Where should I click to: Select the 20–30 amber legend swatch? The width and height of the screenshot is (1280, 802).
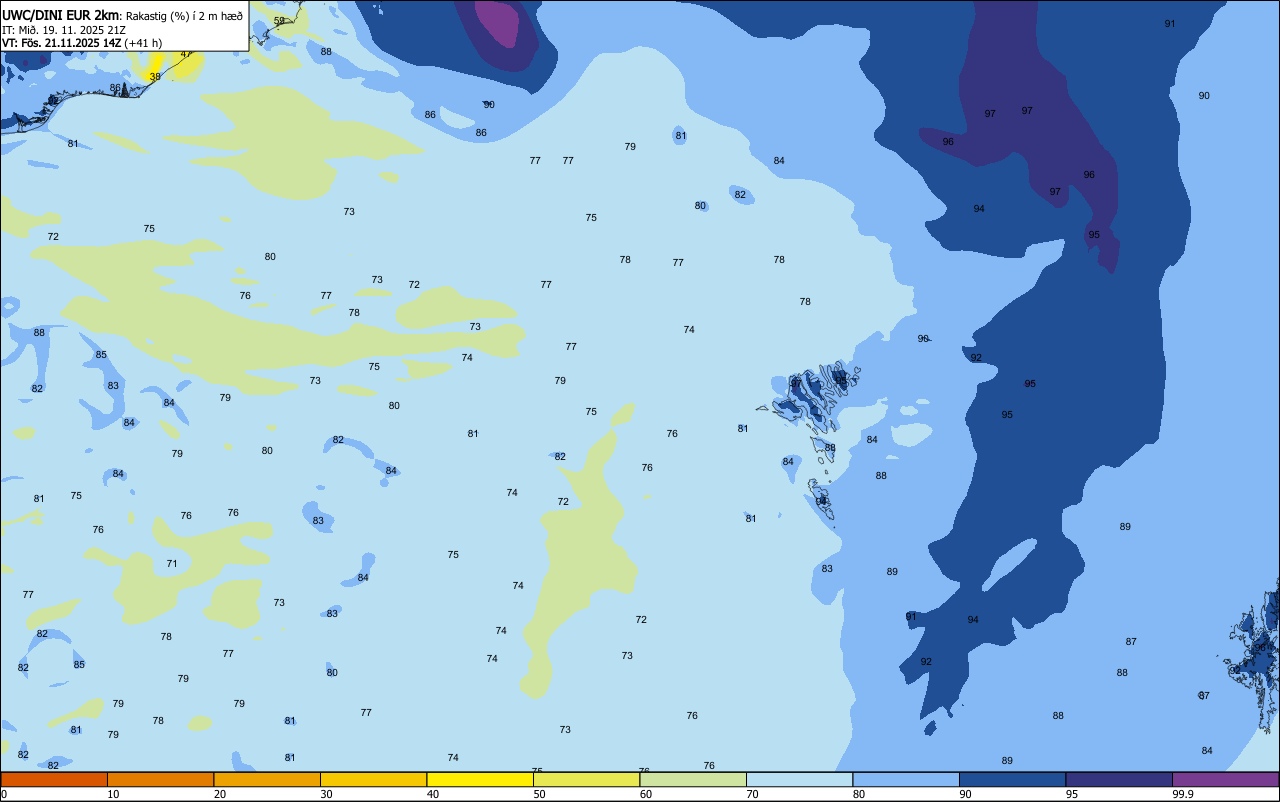click(x=267, y=779)
